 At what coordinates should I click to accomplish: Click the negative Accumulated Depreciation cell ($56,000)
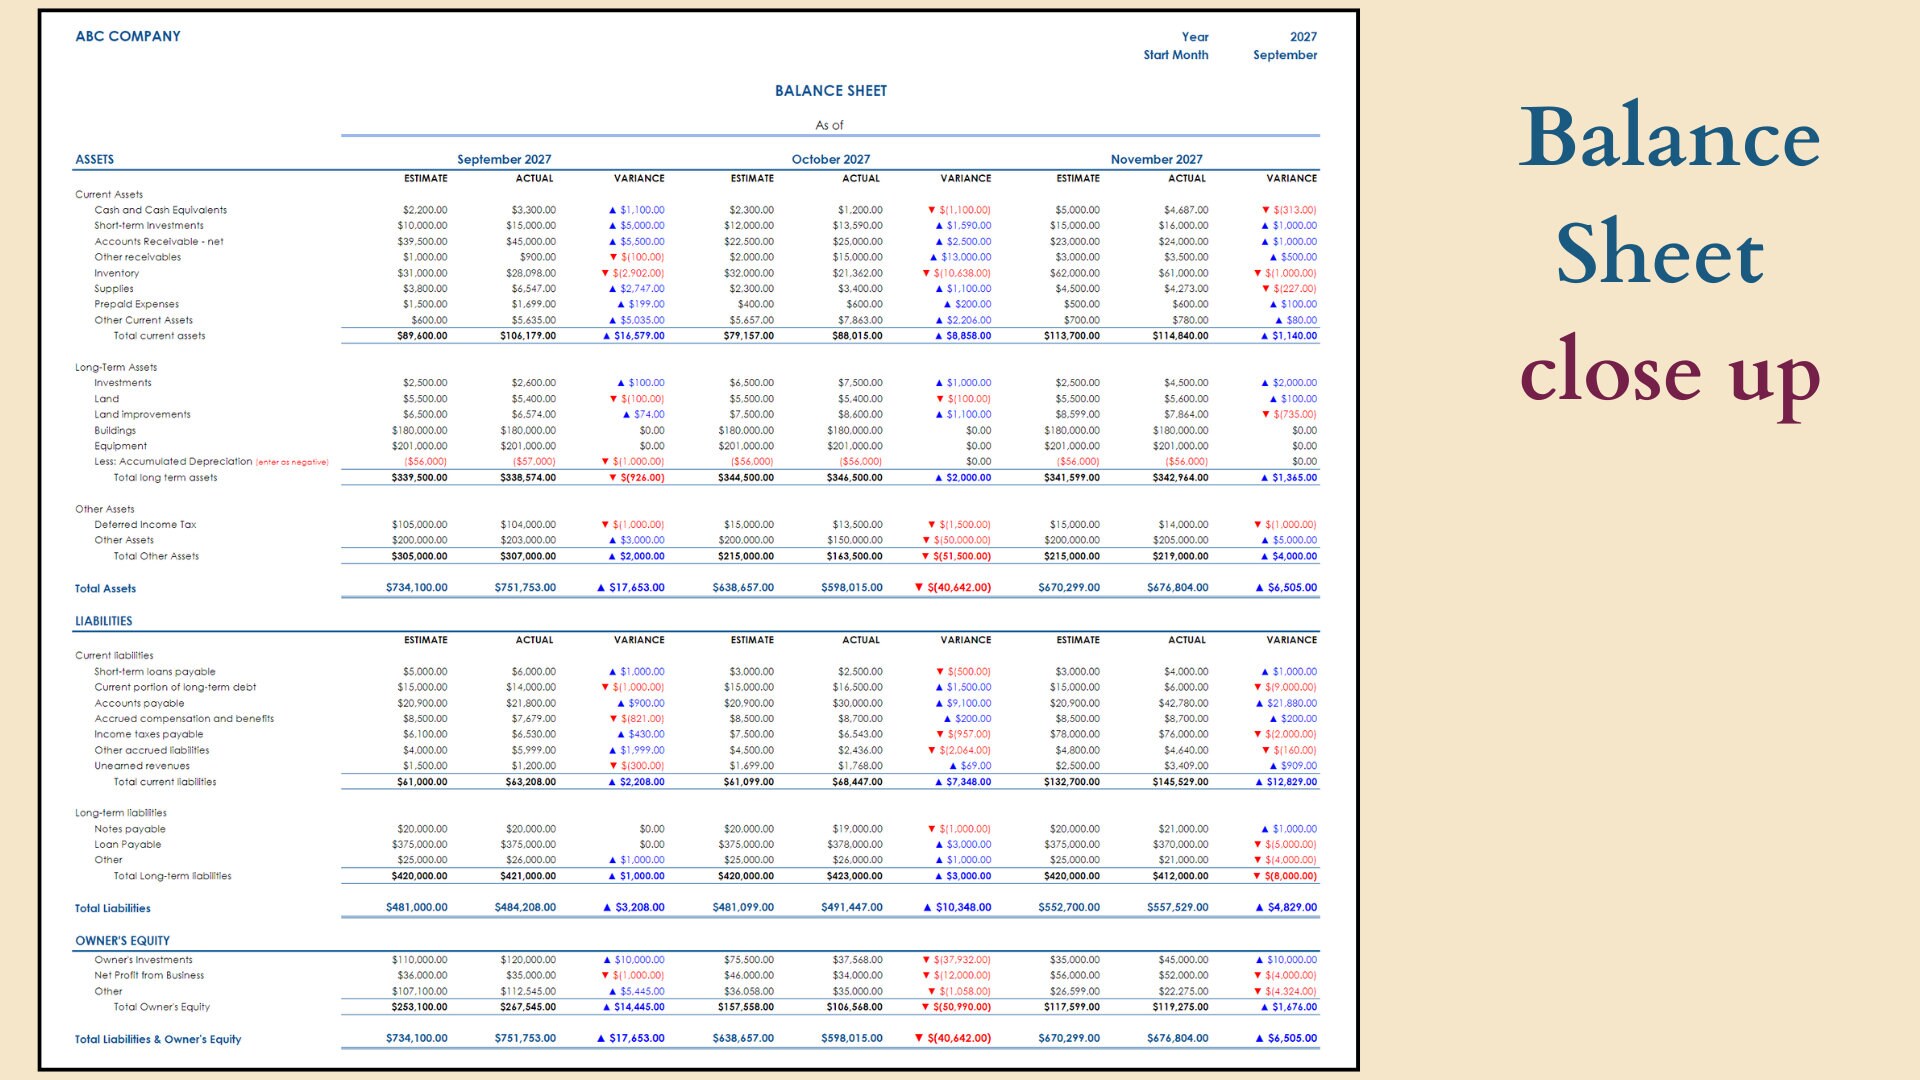click(427, 461)
